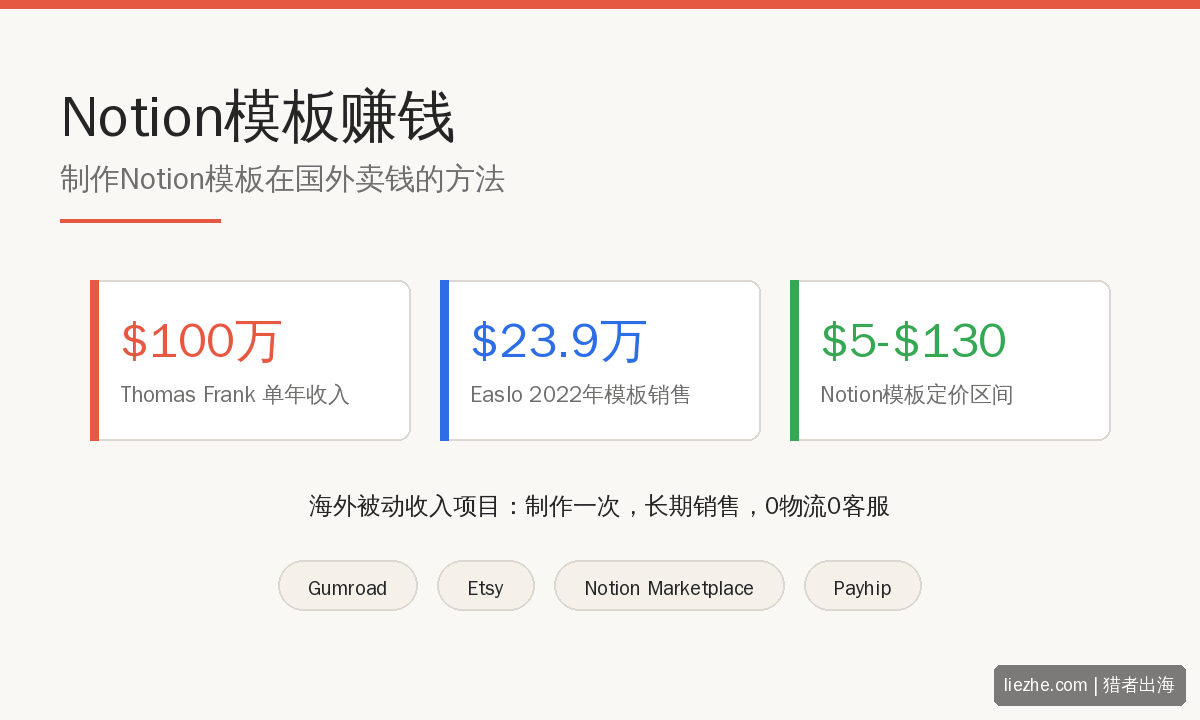
Task: Click the $5-$130 price range
Action: point(913,341)
